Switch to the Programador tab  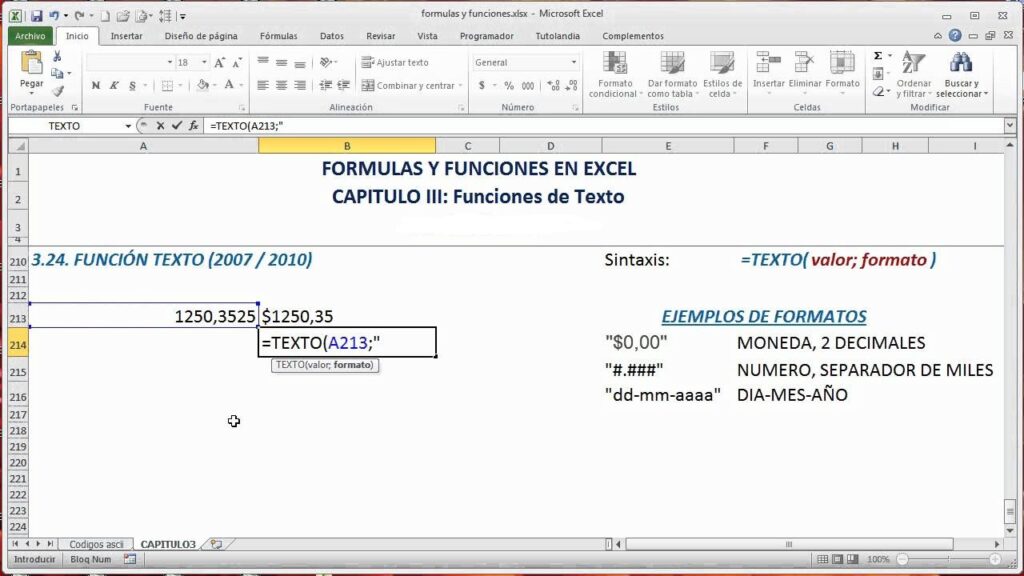click(487, 37)
